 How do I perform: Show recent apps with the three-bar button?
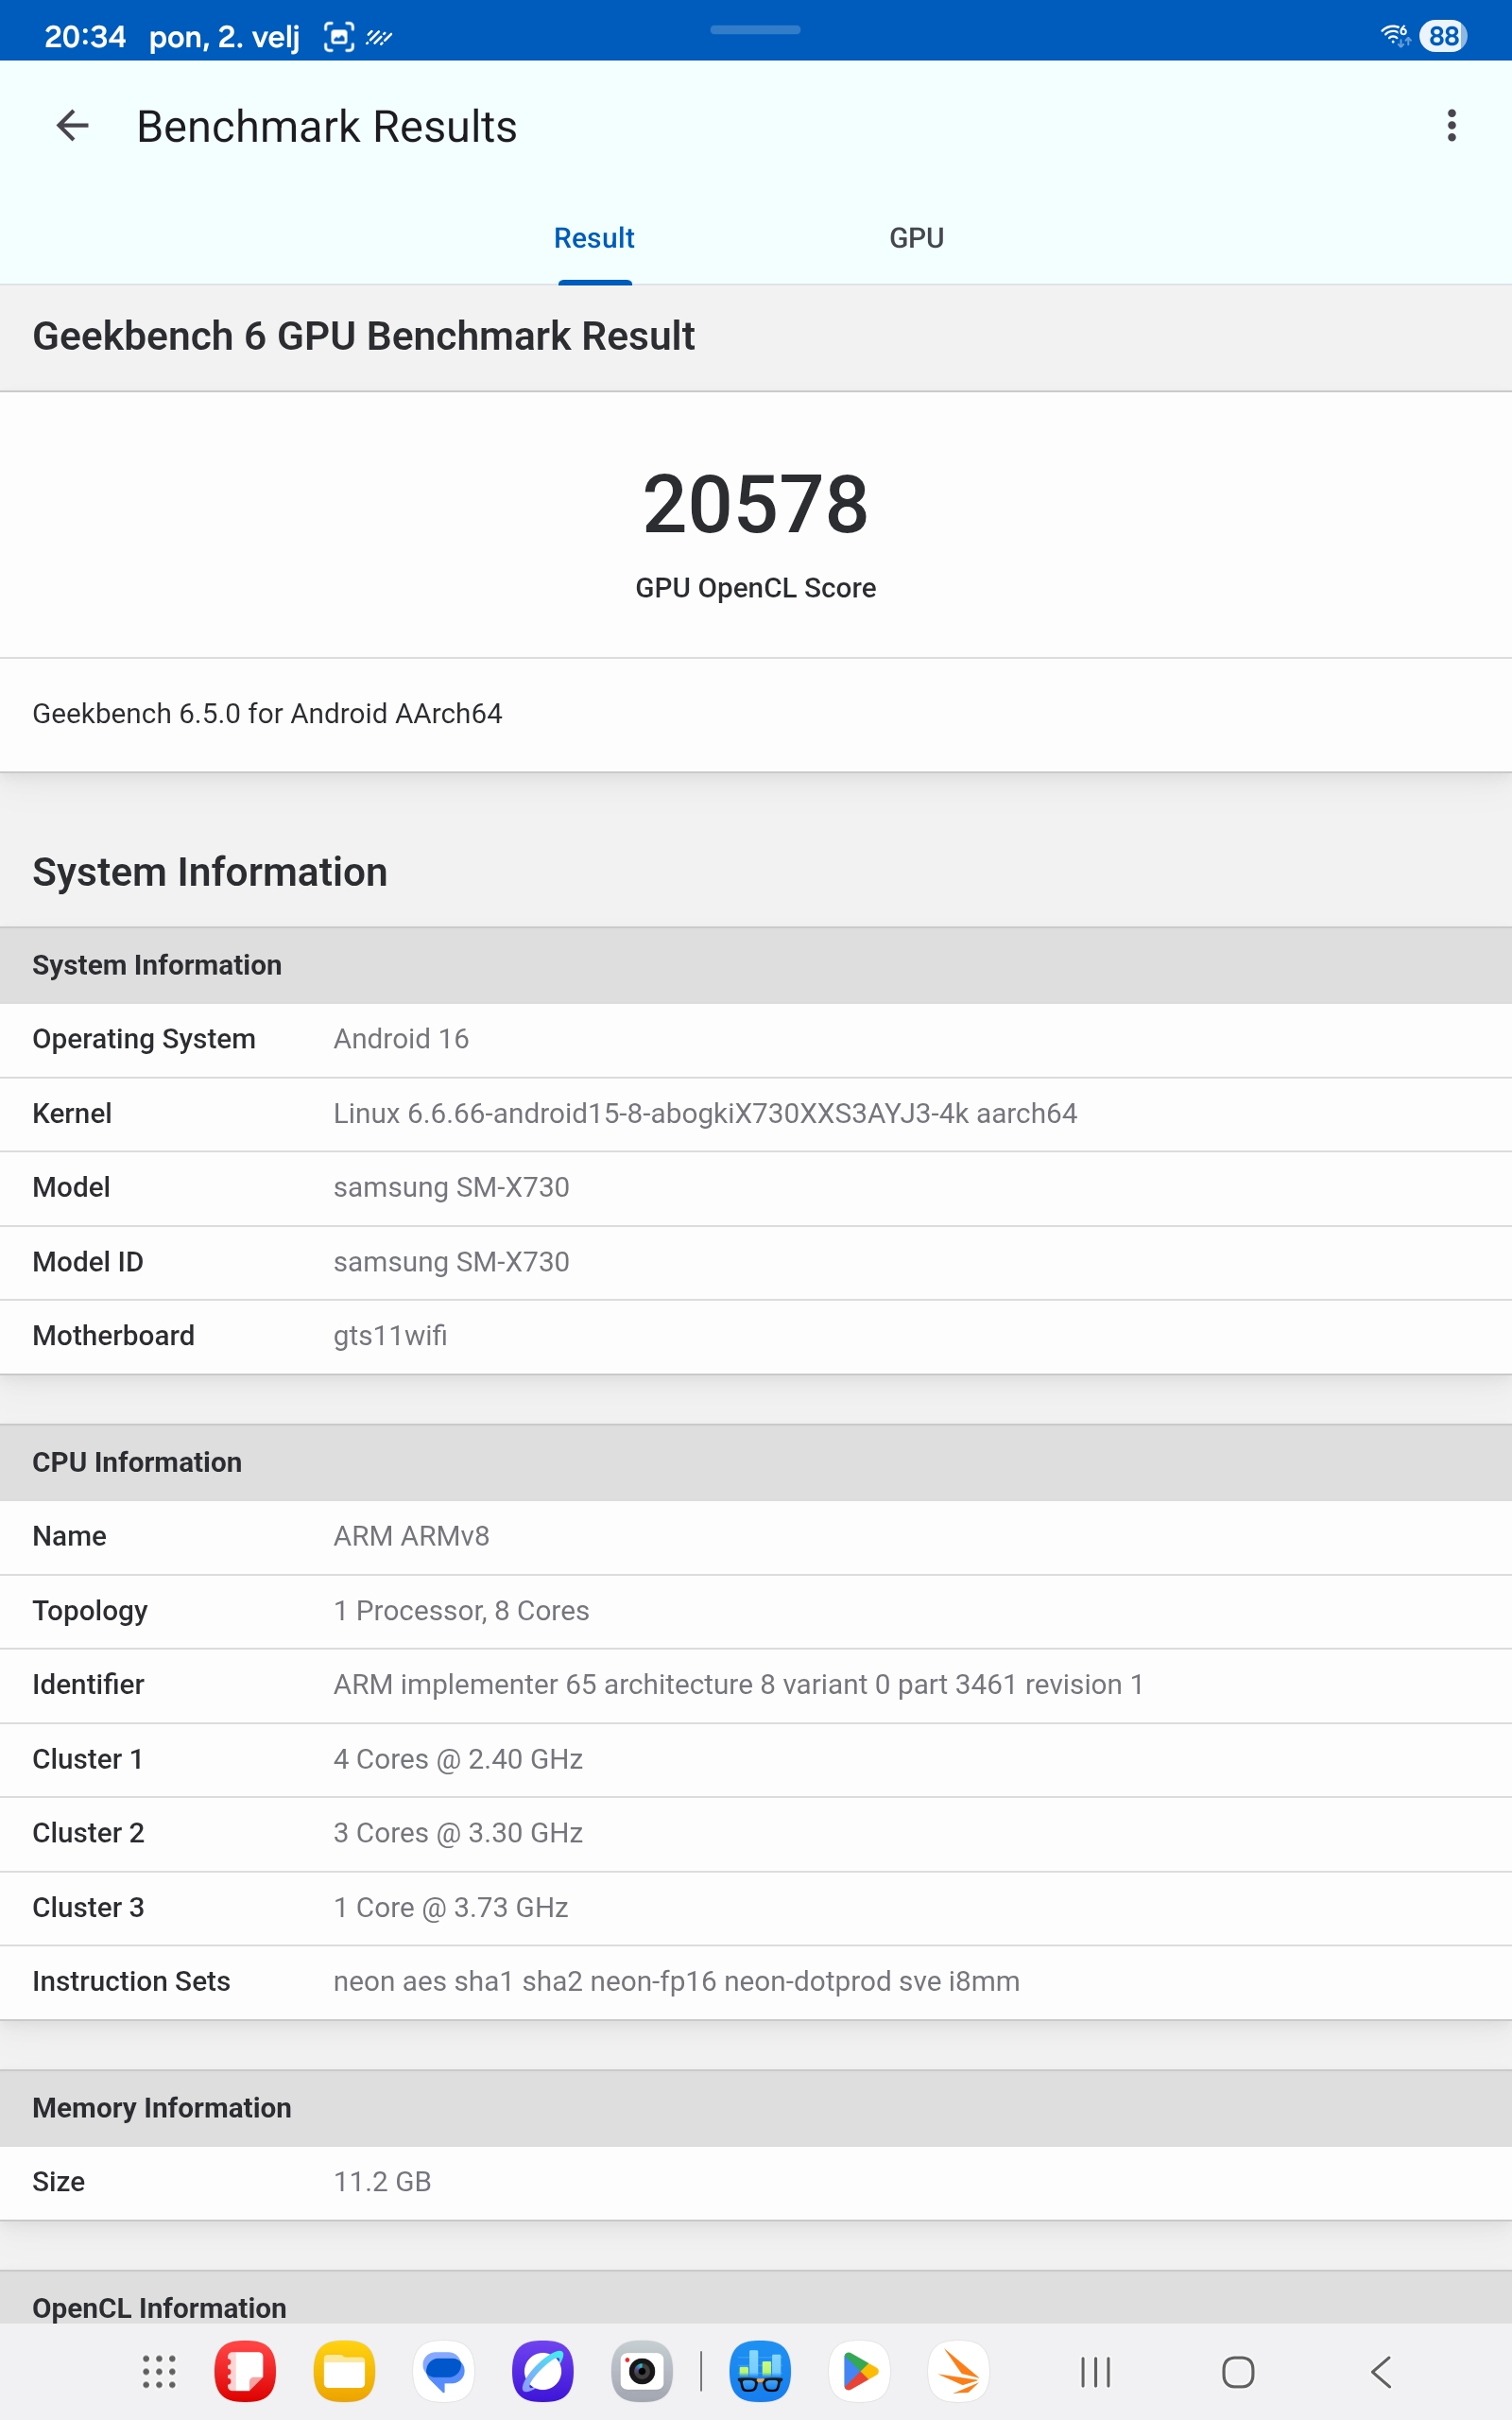click(1095, 2371)
